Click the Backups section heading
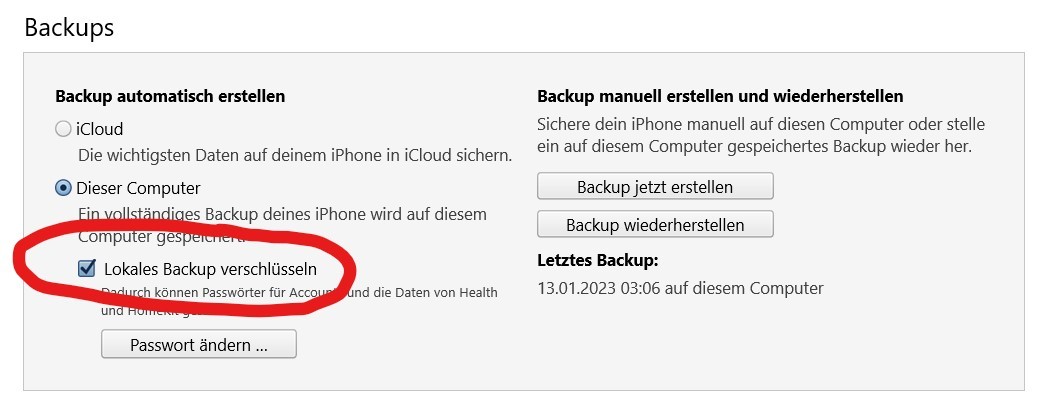 (x=69, y=27)
